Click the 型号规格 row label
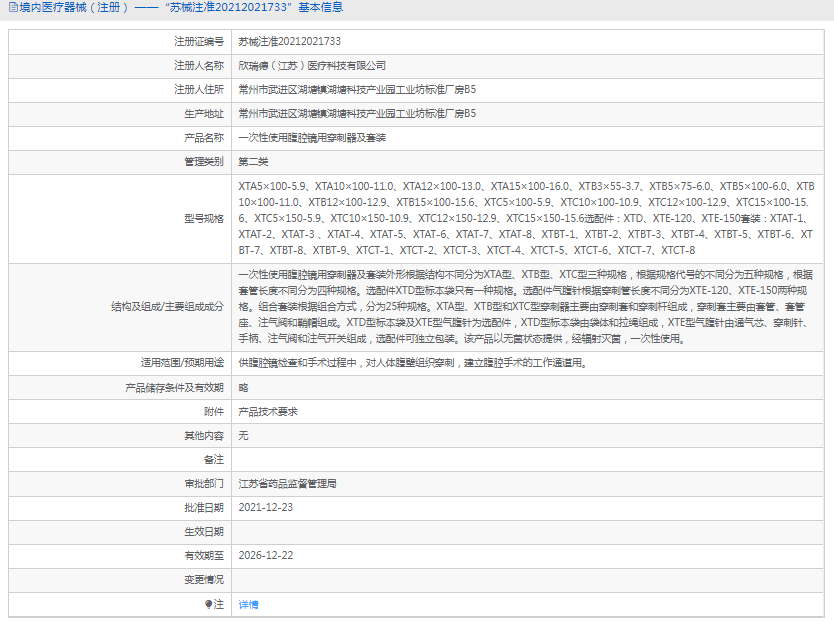Screen dimensions: 834x627 [x=204, y=219]
